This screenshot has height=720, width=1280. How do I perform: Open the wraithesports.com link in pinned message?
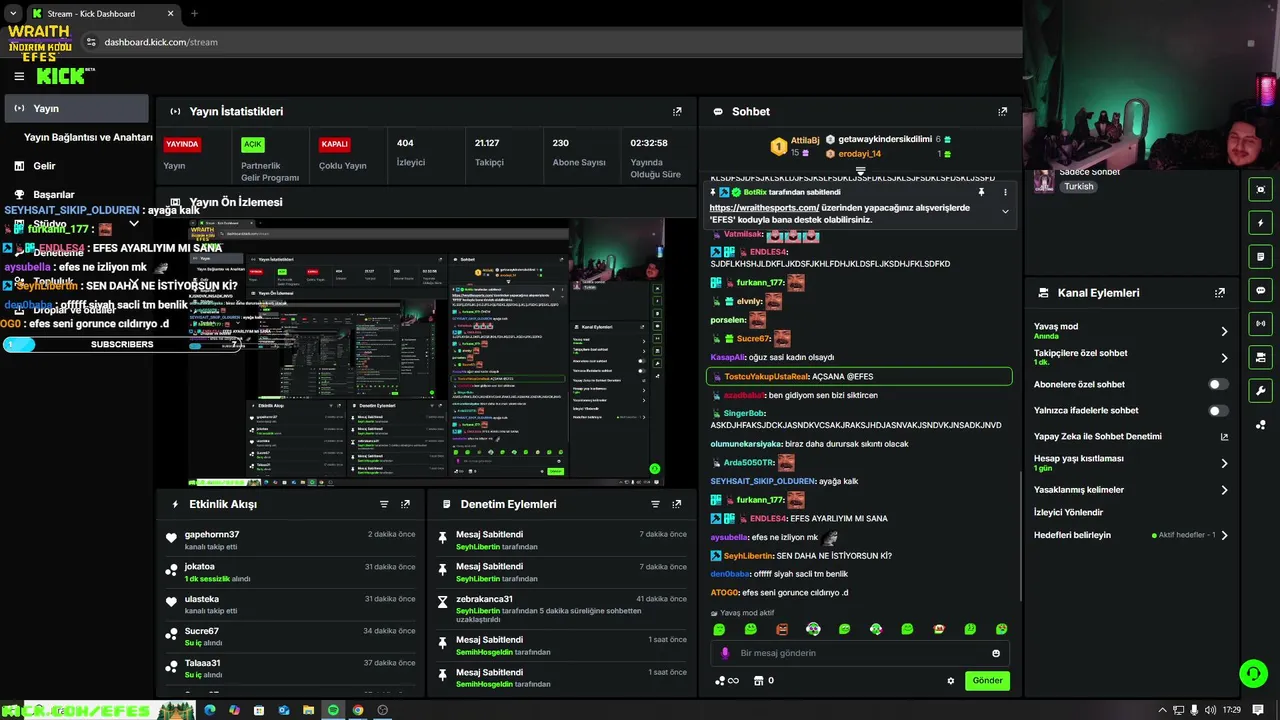(764, 208)
